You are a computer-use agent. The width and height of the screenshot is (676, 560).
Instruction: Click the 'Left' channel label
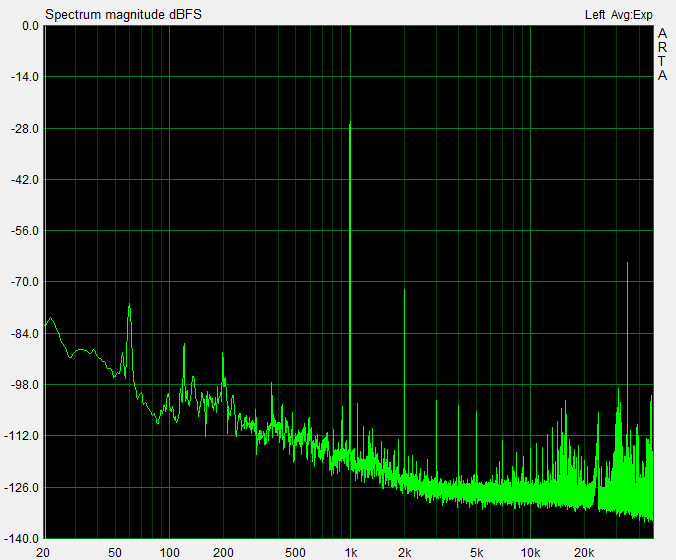[595, 15]
